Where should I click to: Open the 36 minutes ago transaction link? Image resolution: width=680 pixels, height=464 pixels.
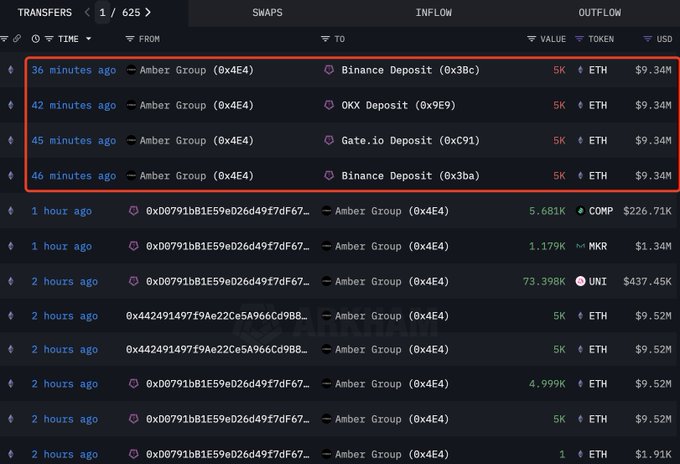point(74,70)
